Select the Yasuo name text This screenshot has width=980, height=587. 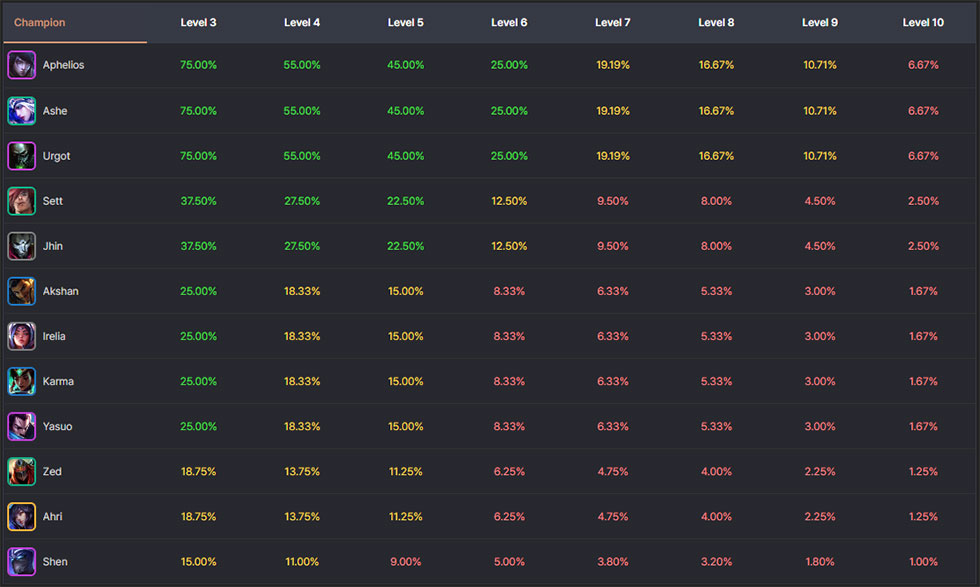click(58, 426)
